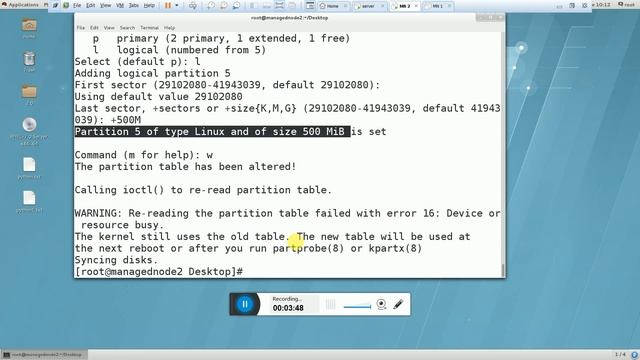Click the recorder pencil annotate icon

pyautogui.click(x=398, y=304)
